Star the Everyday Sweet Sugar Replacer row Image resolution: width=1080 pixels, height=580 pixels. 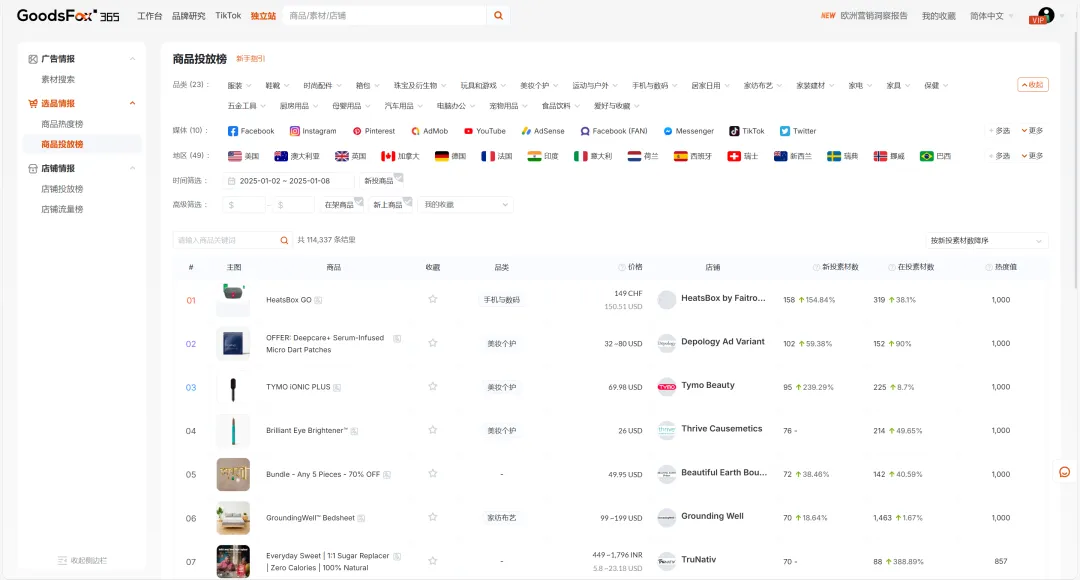point(433,561)
